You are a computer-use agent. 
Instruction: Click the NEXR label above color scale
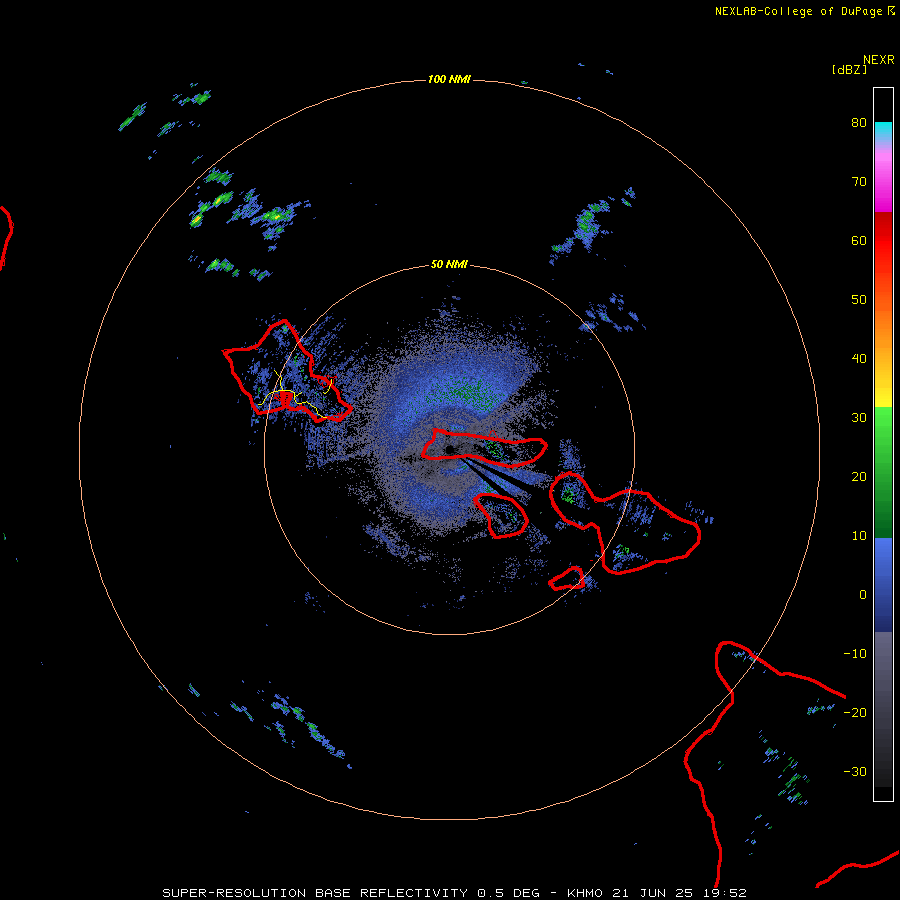[878, 60]
